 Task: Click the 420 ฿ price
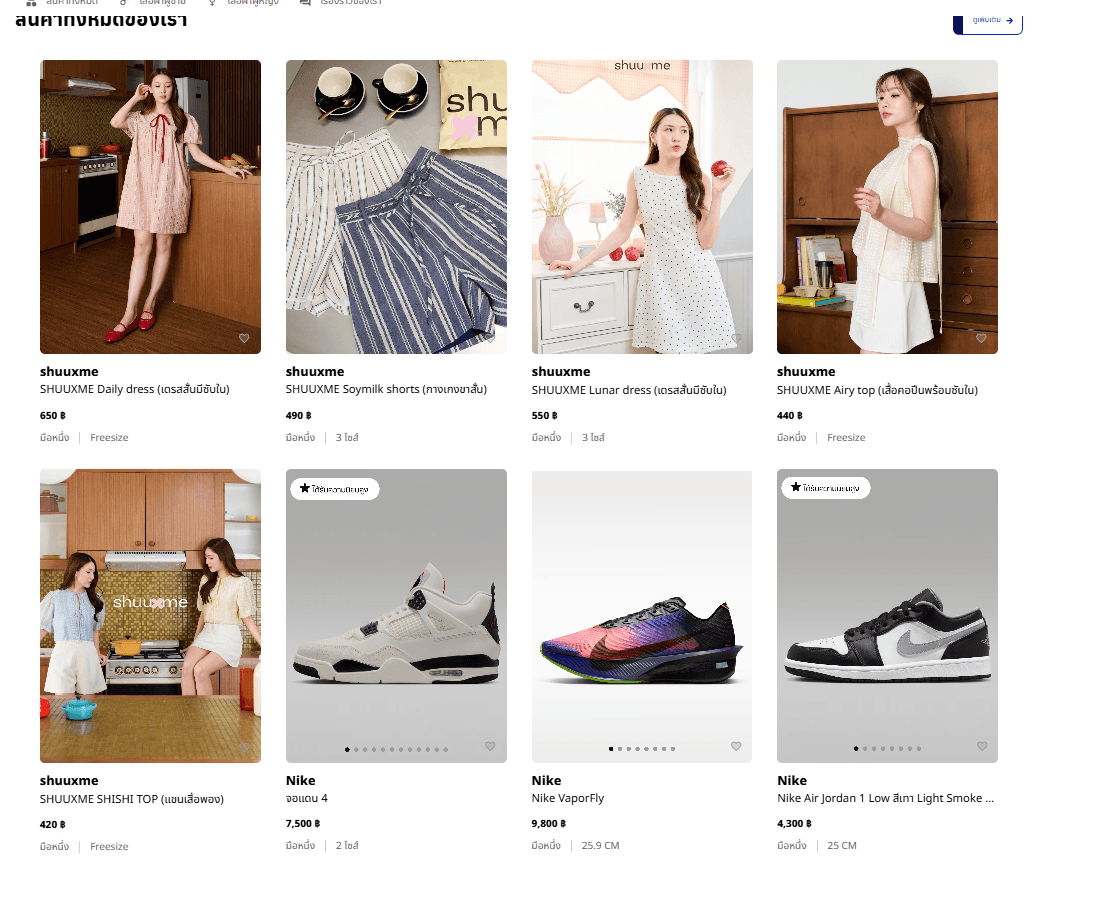pos(53,825)
